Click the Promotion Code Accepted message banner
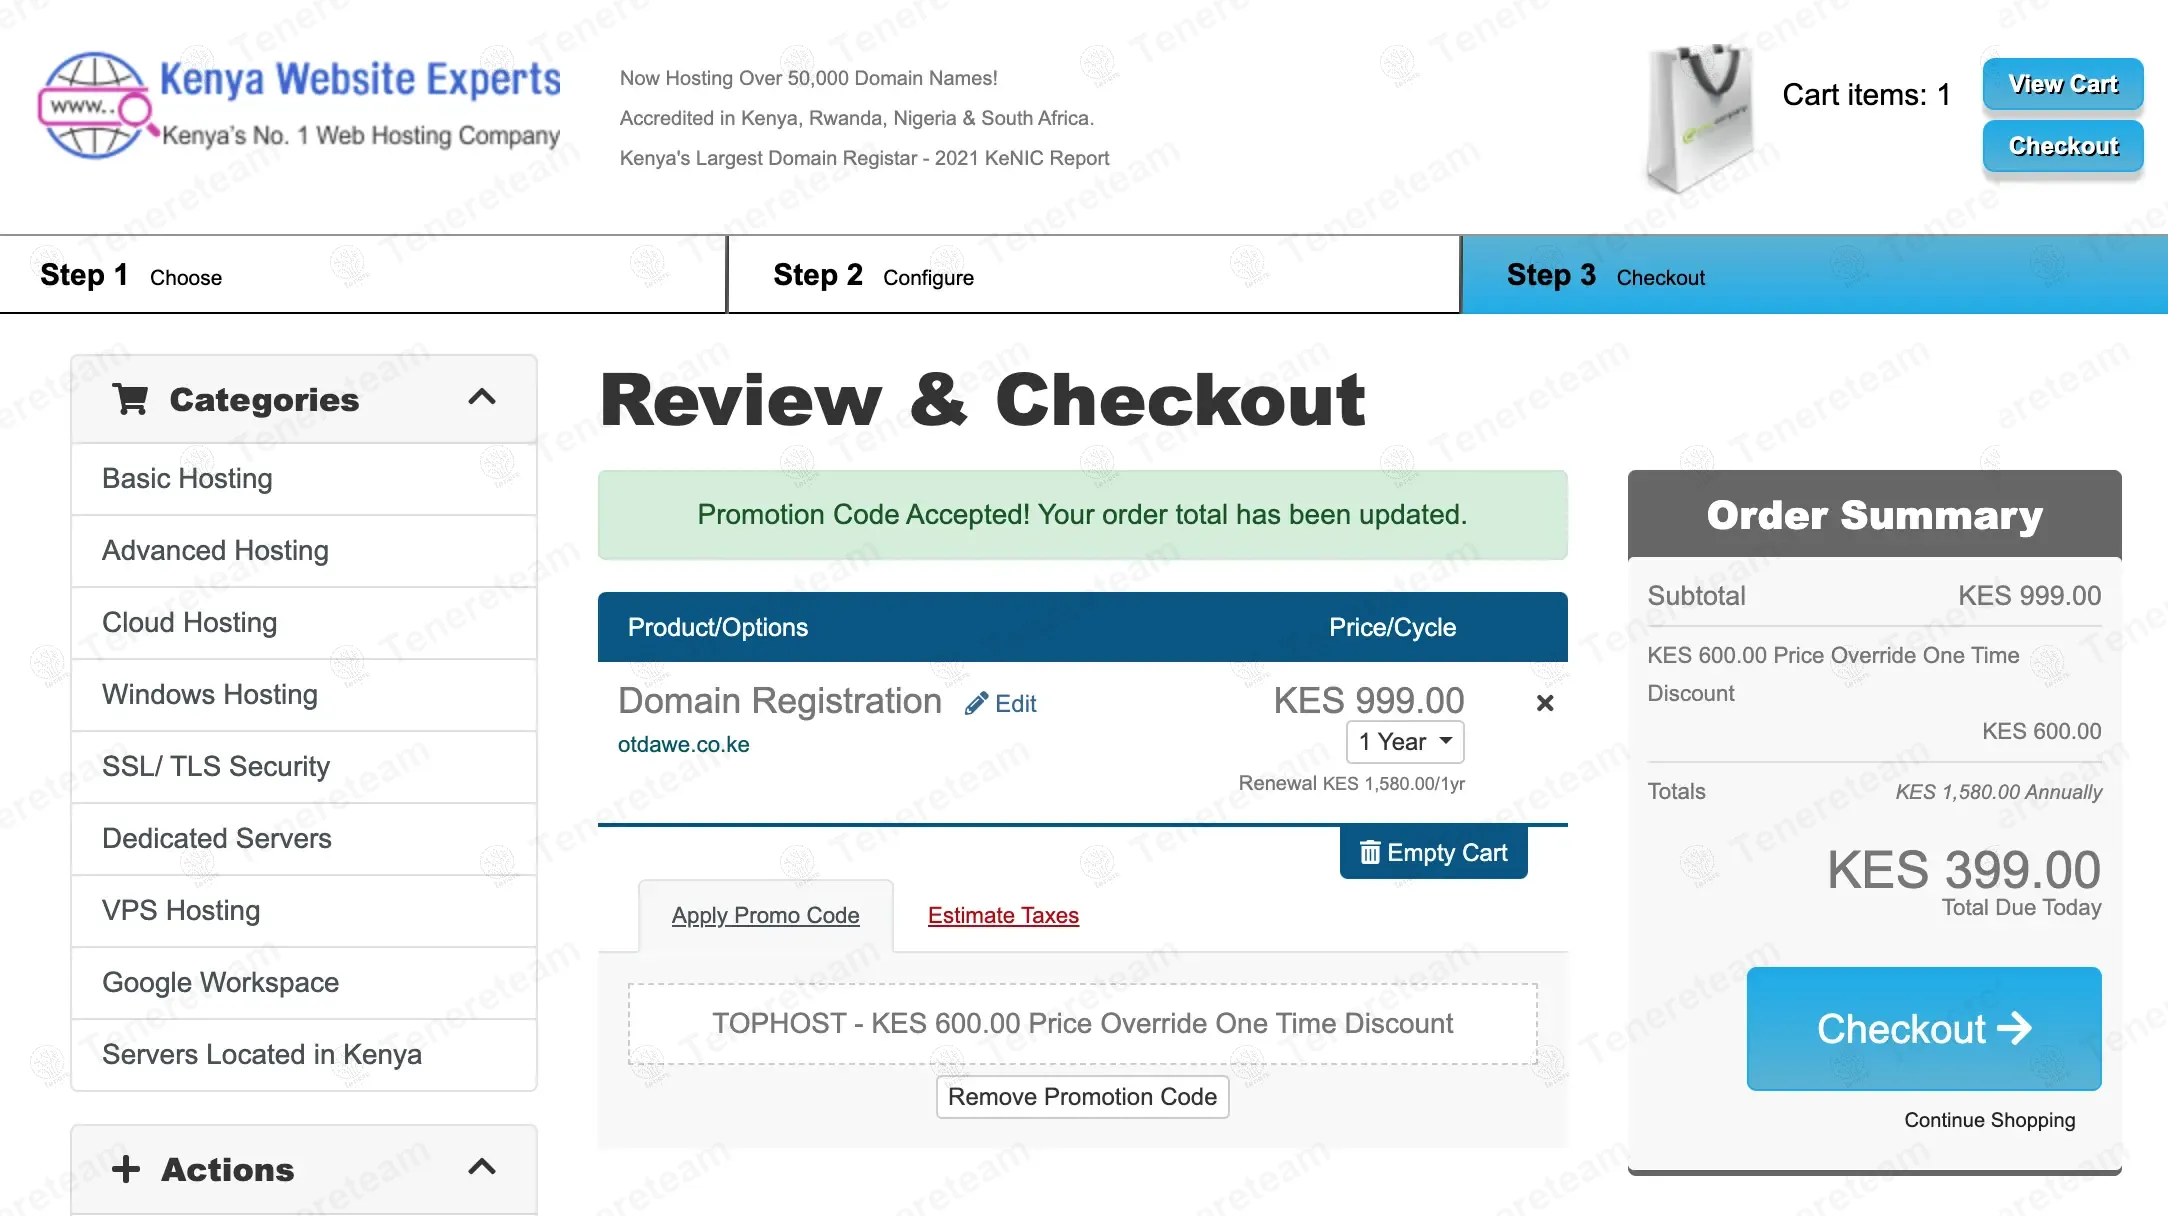 coord(1082,515)
